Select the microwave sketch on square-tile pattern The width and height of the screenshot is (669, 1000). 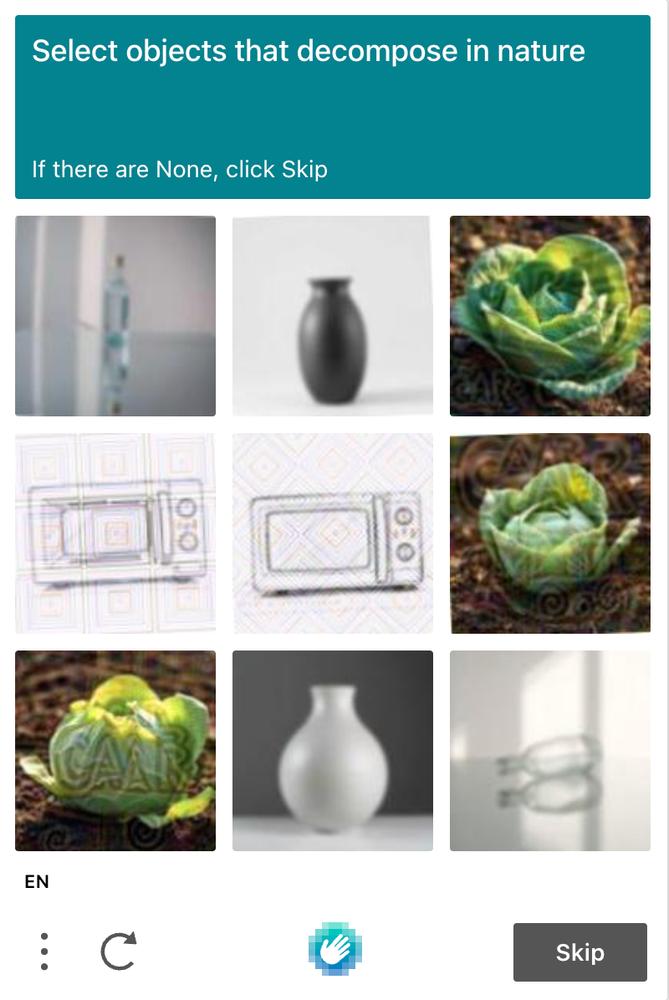click(x=115, y=533)
